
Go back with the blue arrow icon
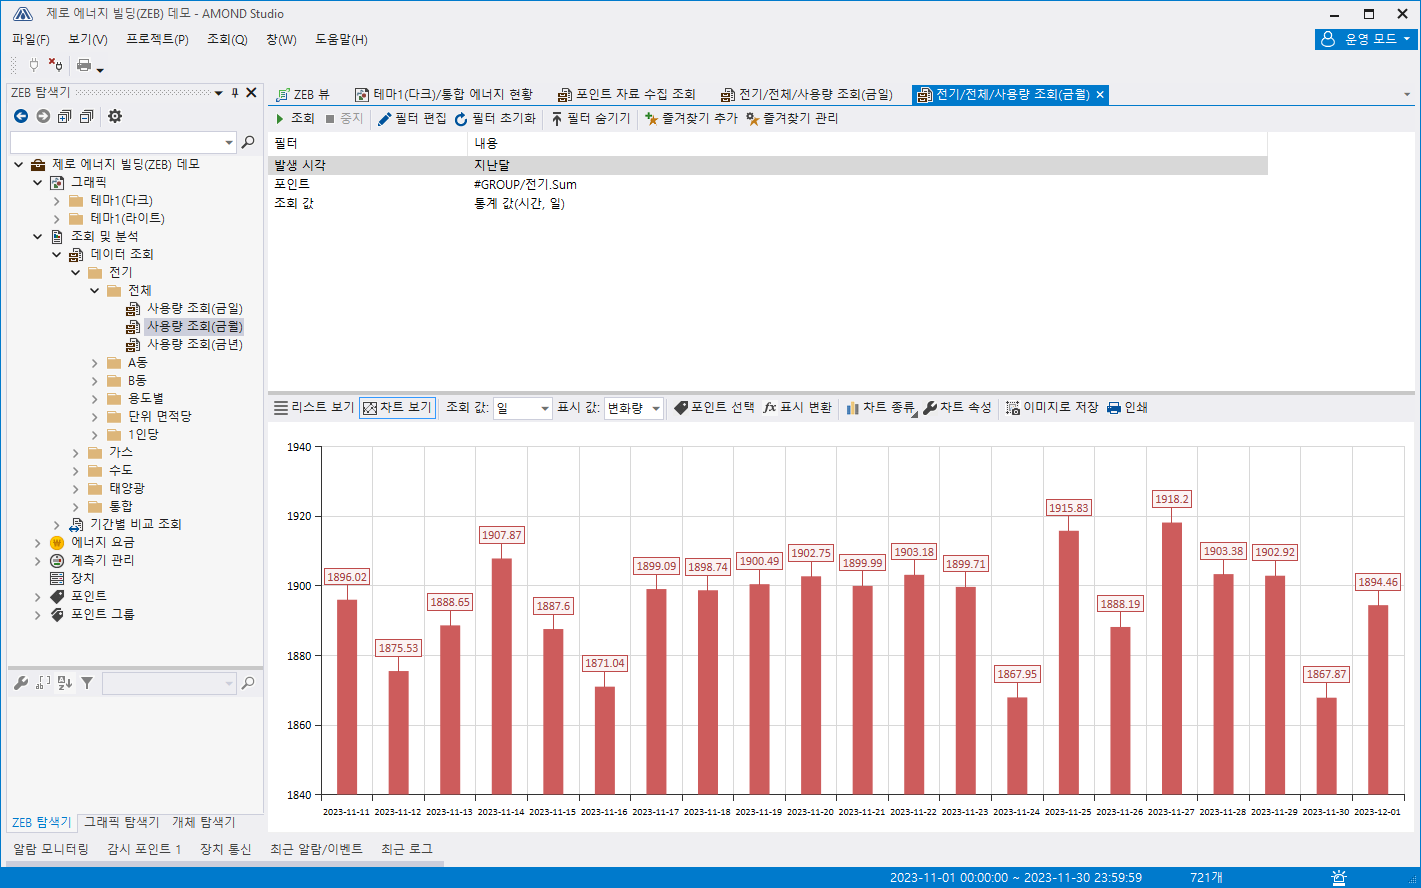pyautogui.click(x=20, y=116)
